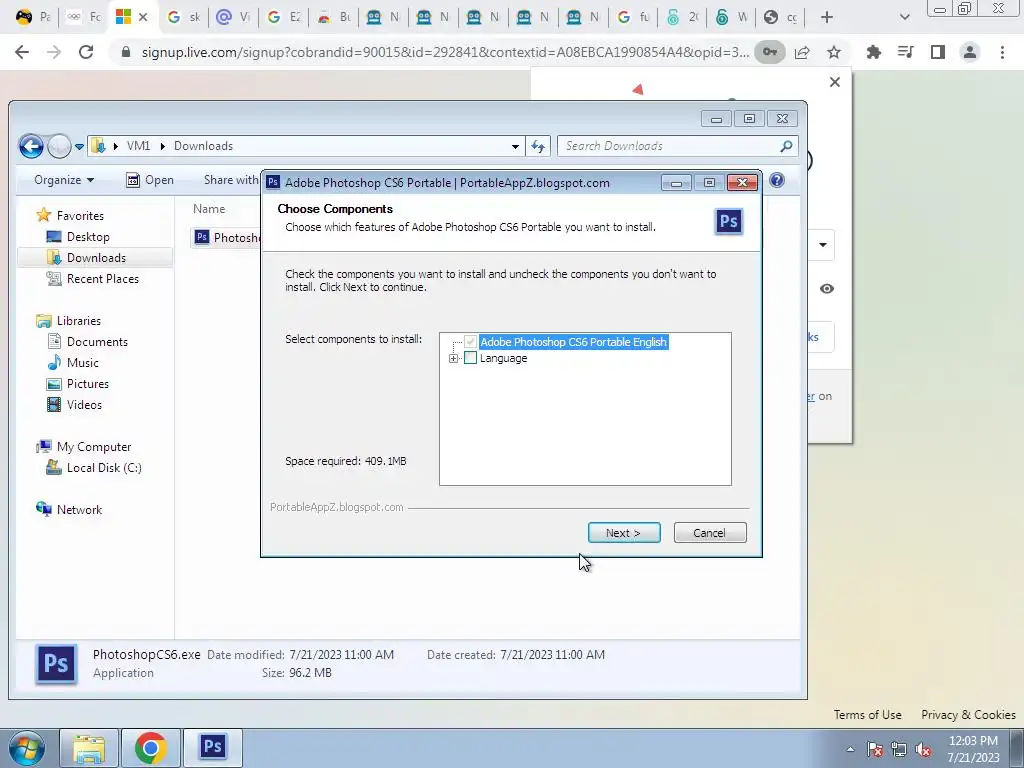The width and height of the screenshot is (1024, 768).
Task: Open Recent Places in Favorites
Action: (x=92, y=278)
